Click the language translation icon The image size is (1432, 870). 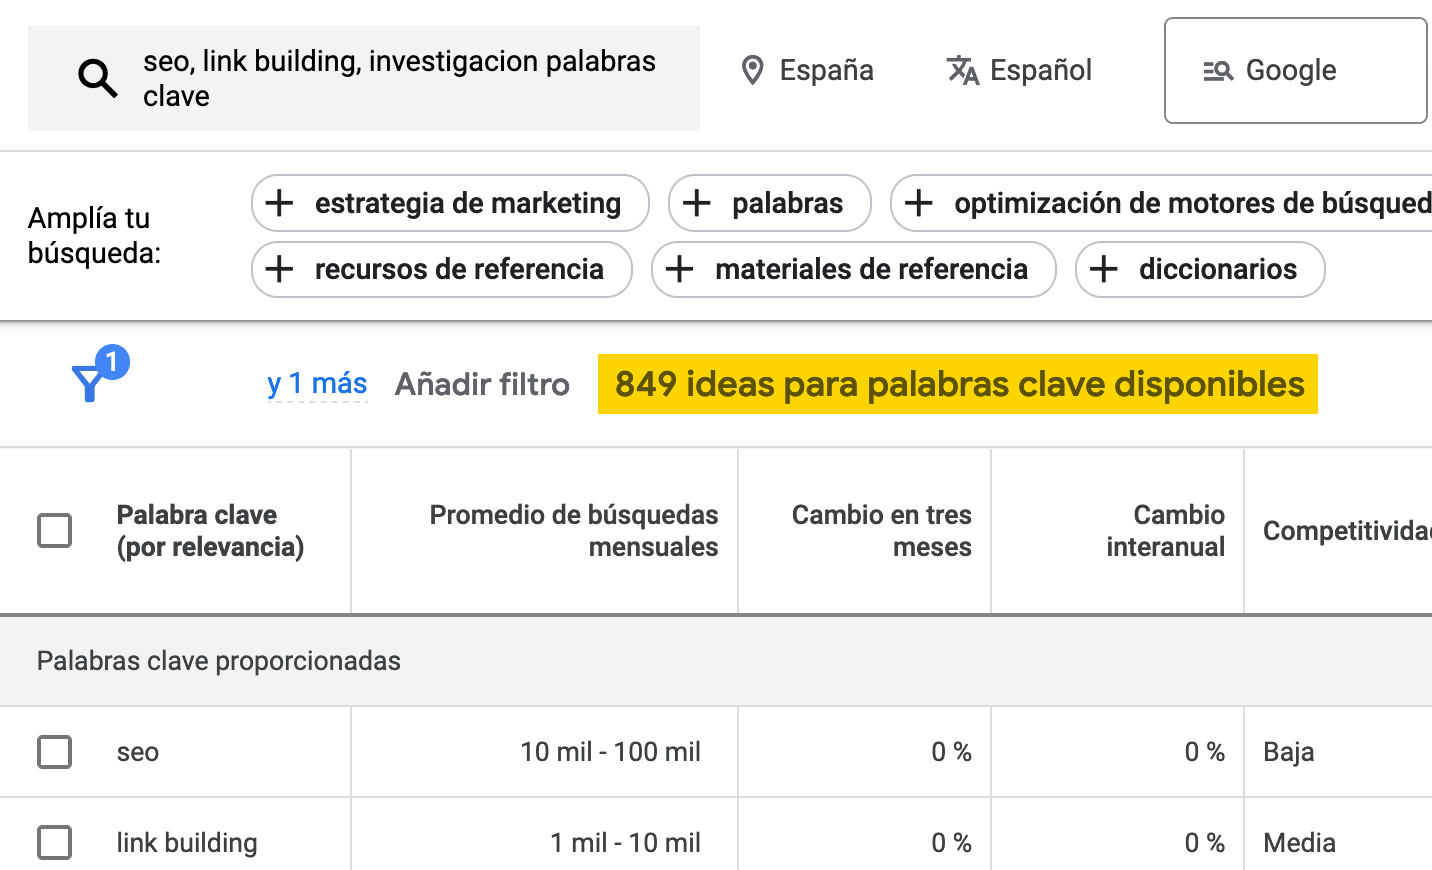[x=961, y=70]
